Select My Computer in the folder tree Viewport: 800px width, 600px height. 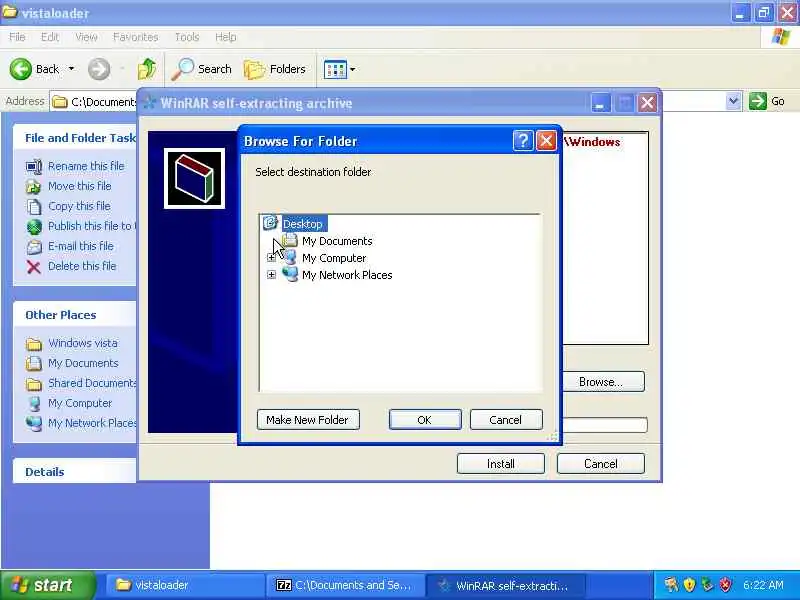coord(334,258)
